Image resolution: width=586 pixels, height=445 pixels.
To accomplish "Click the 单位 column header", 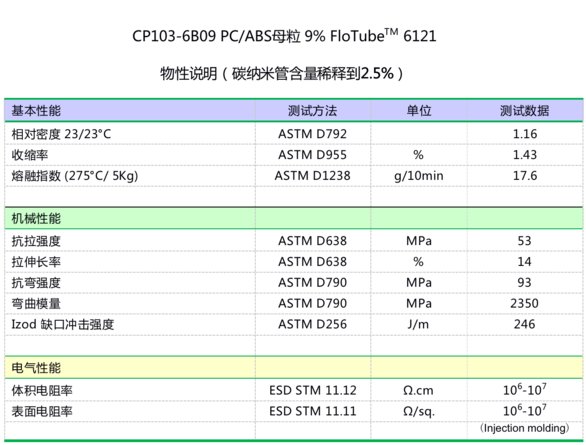I will point(419,111).
